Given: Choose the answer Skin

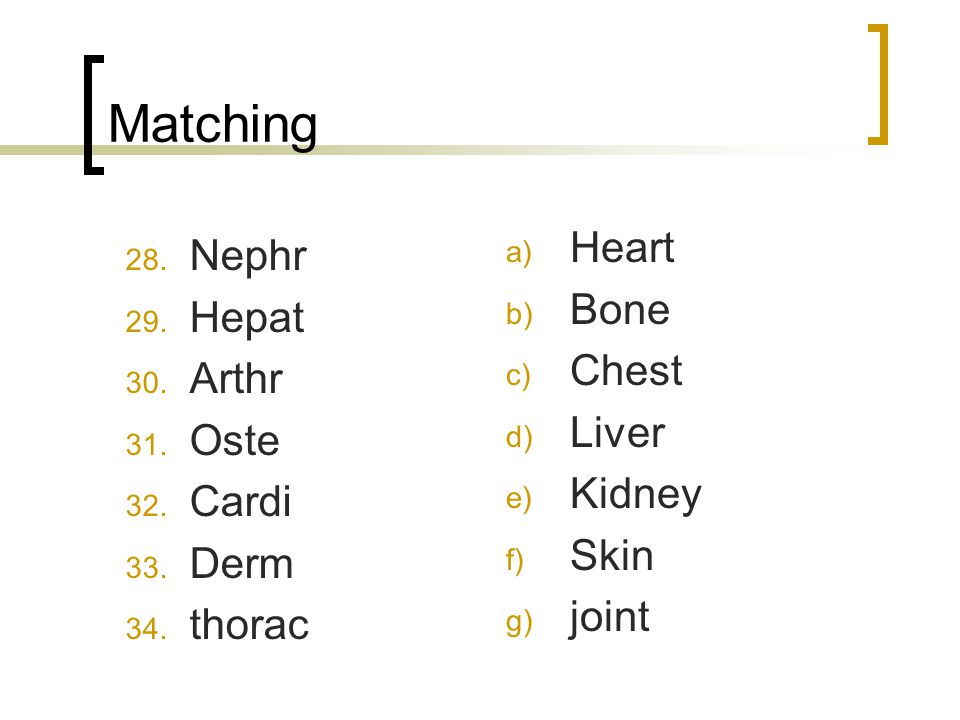Looking at the screenshot, I should pyautogui.click(x=612, y=555).
